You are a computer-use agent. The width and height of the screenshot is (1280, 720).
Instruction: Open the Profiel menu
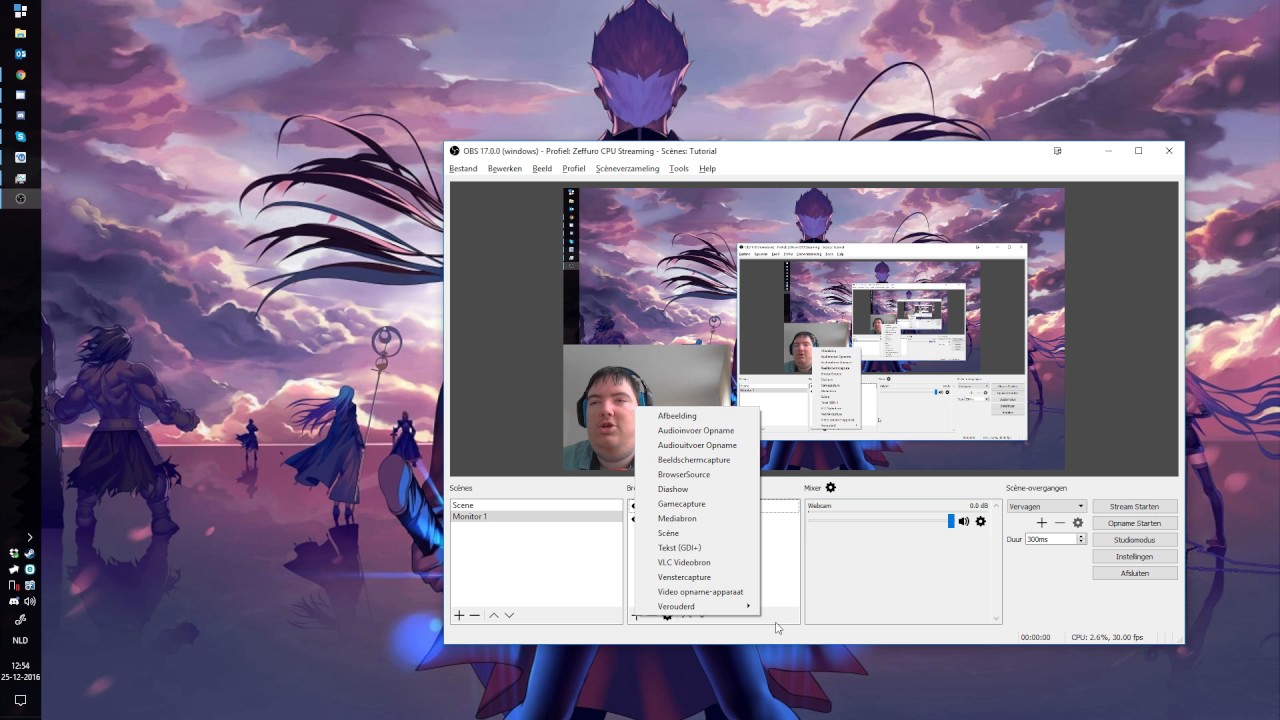pos(574,169)
